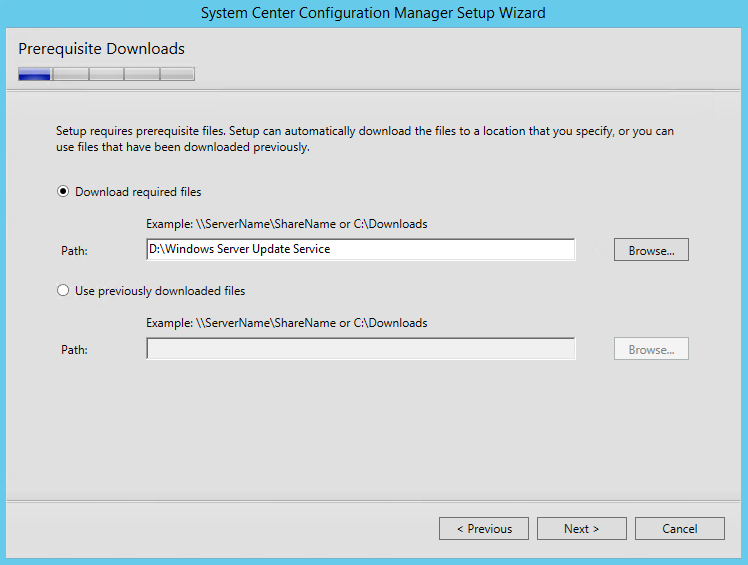Select the Download required files radio button
The height and width of the screenshot is (565, 748).
62,192
